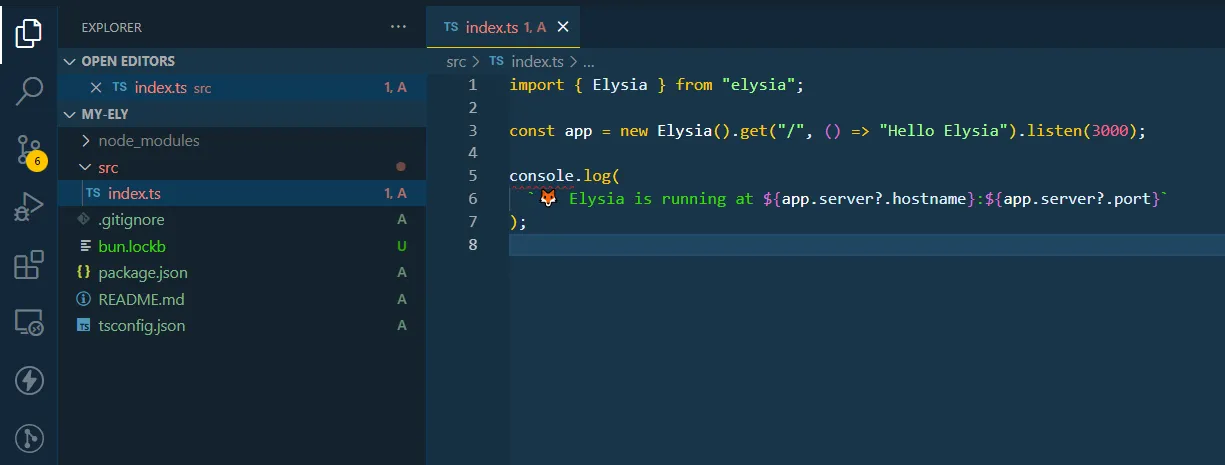Open the Run and Debug view
This screenshot has width=1225, height=465.
[x=29, y=207]
